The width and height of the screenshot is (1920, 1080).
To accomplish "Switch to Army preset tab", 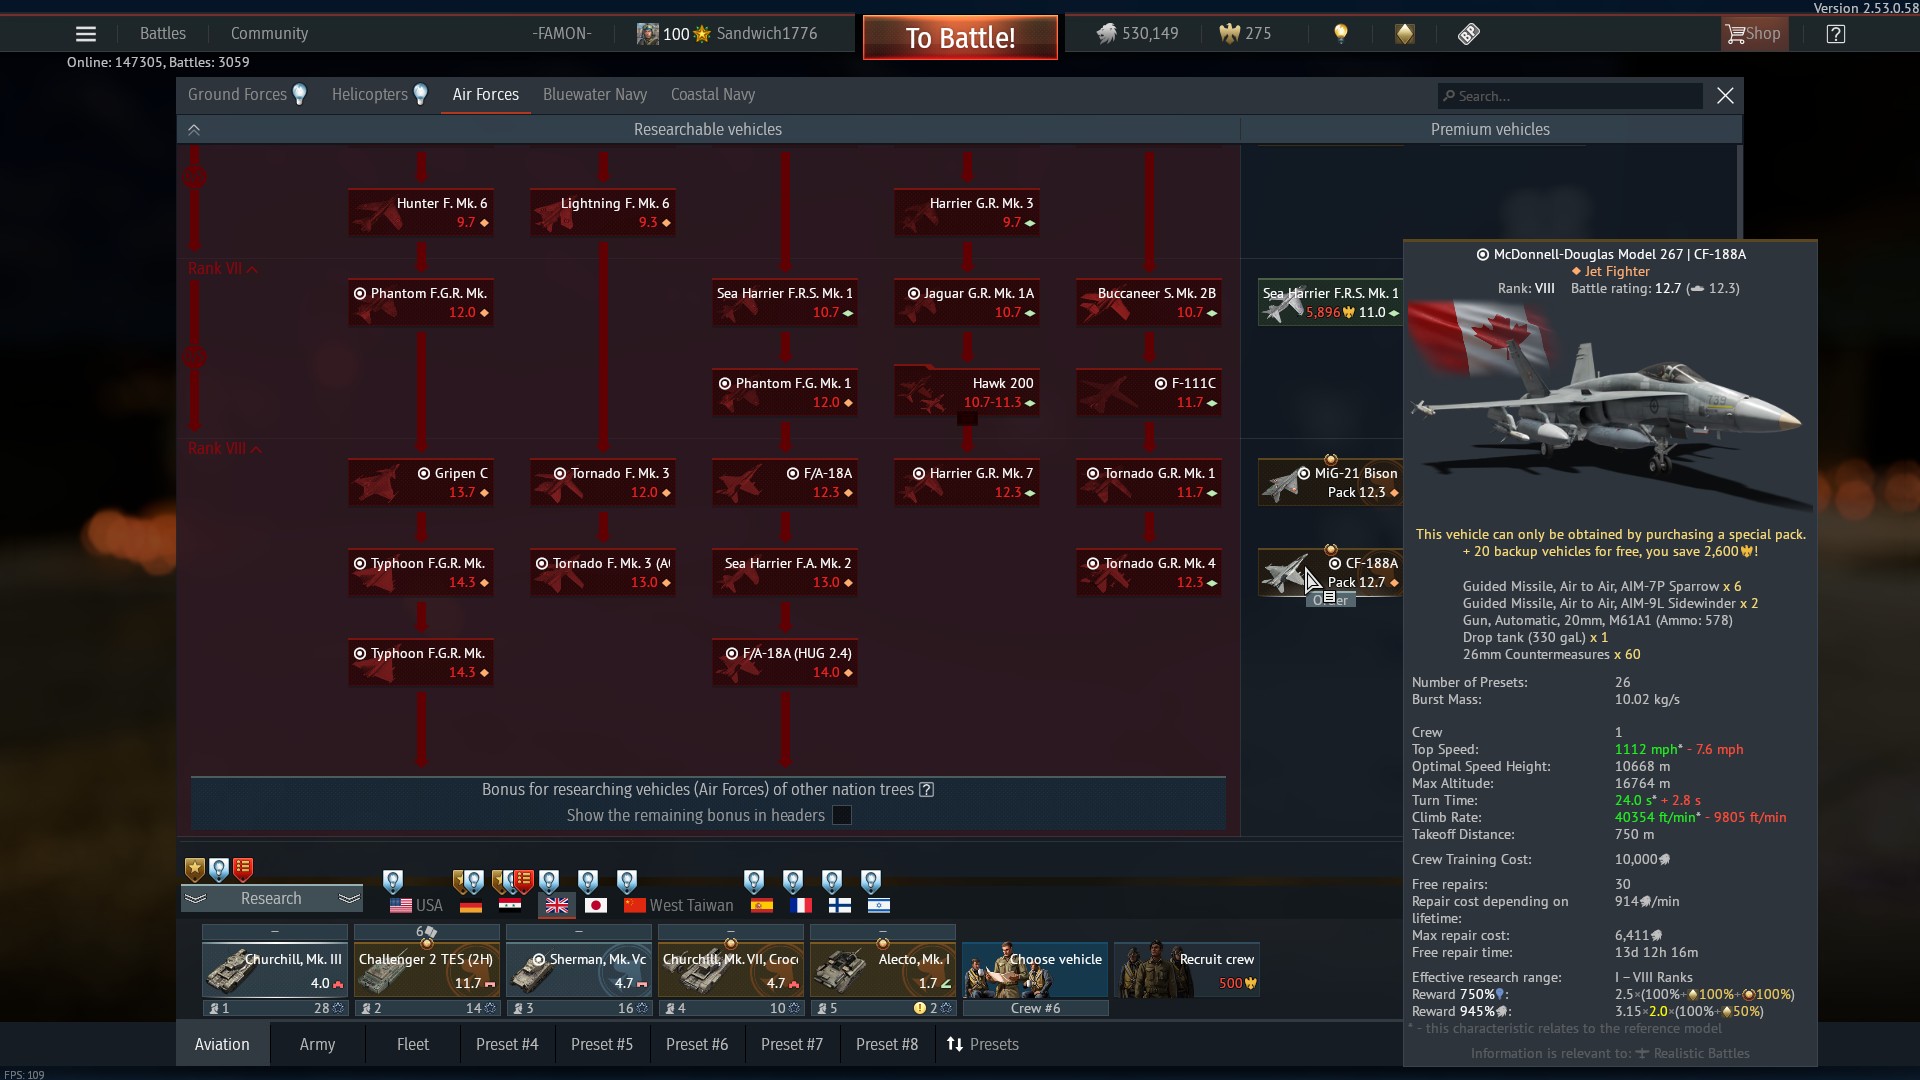I will 317,1044.
